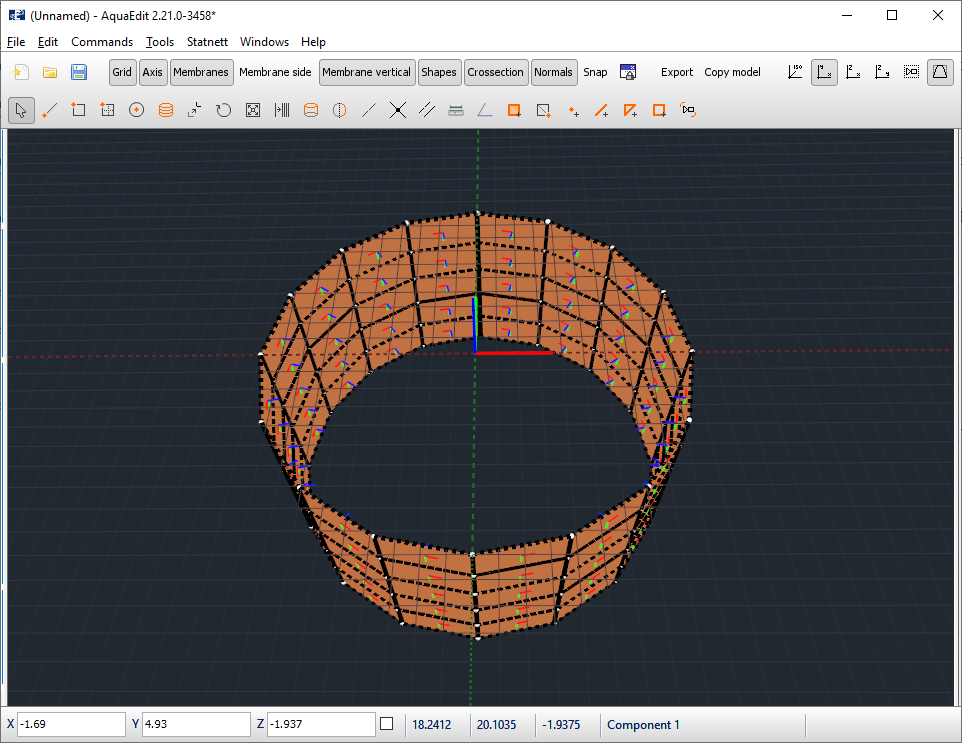Toggle the Grid display
Viewport: 962px width, 743px height.
pos(122,72)
